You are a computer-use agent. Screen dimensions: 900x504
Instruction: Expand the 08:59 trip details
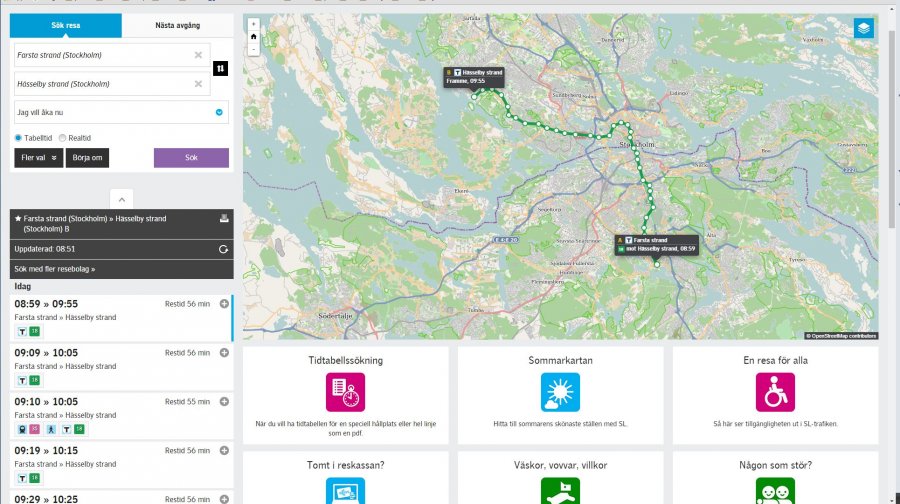coord(224,304)
